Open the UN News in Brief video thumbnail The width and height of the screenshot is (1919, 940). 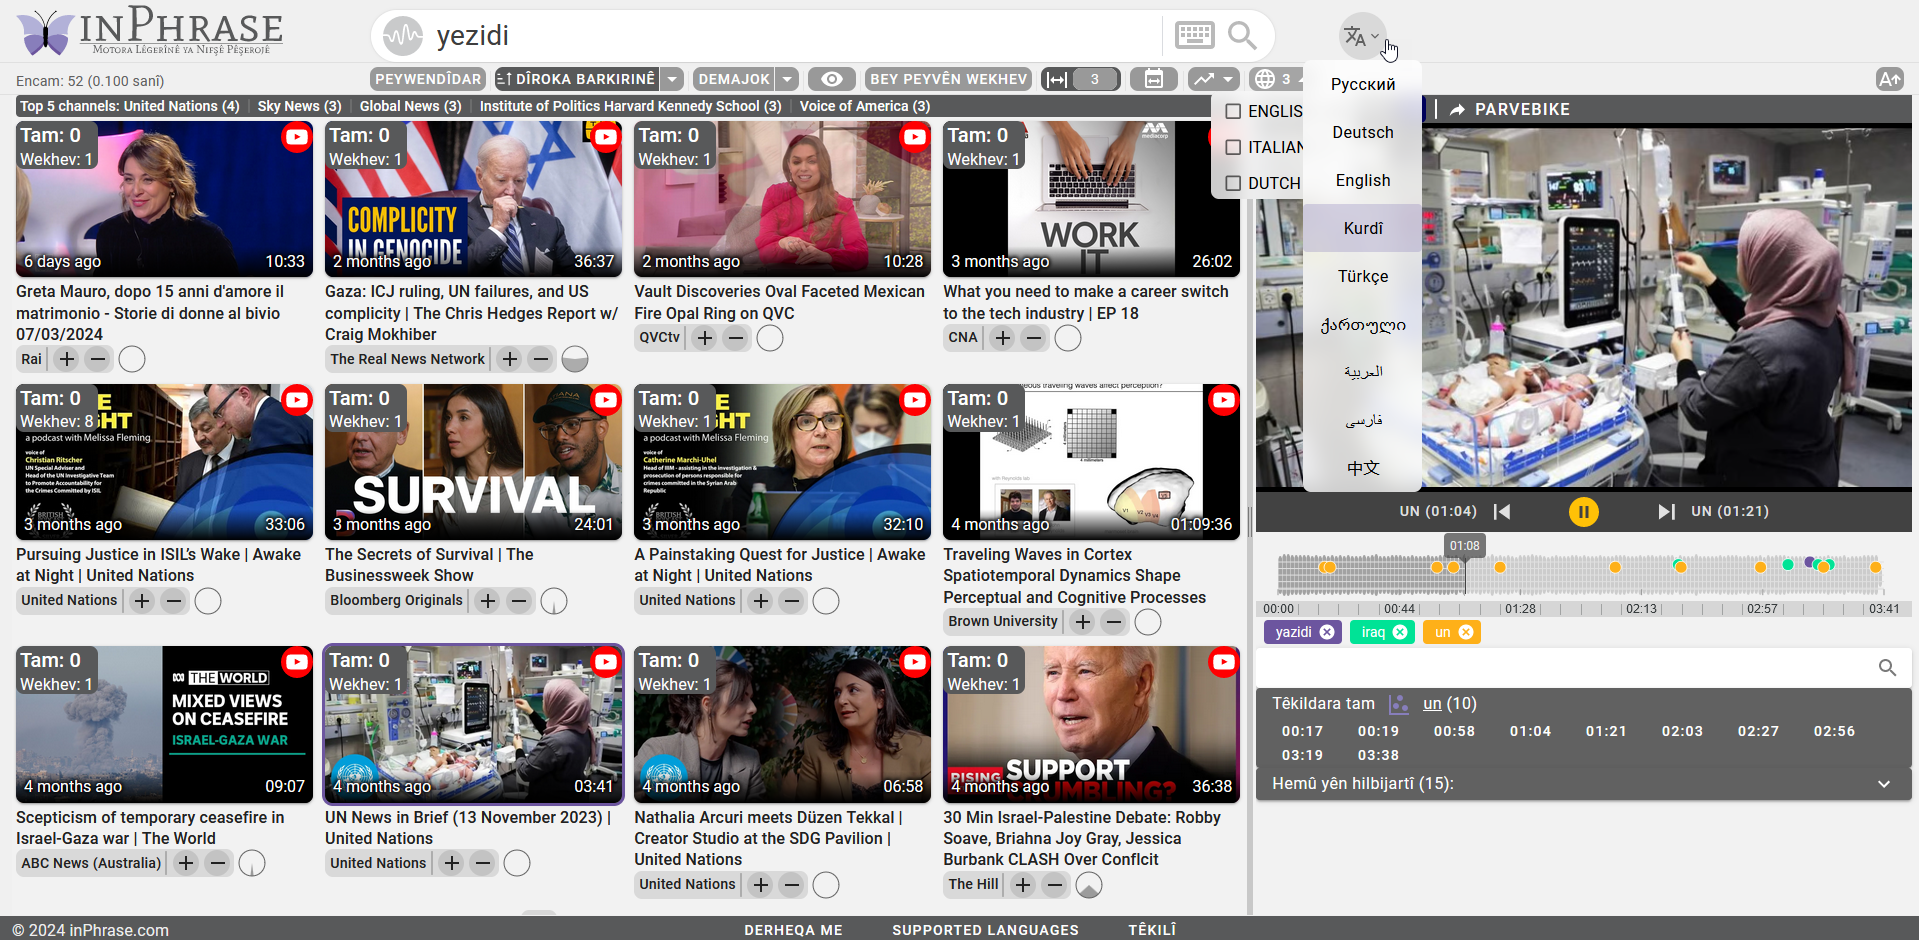(x=473, y=724)
